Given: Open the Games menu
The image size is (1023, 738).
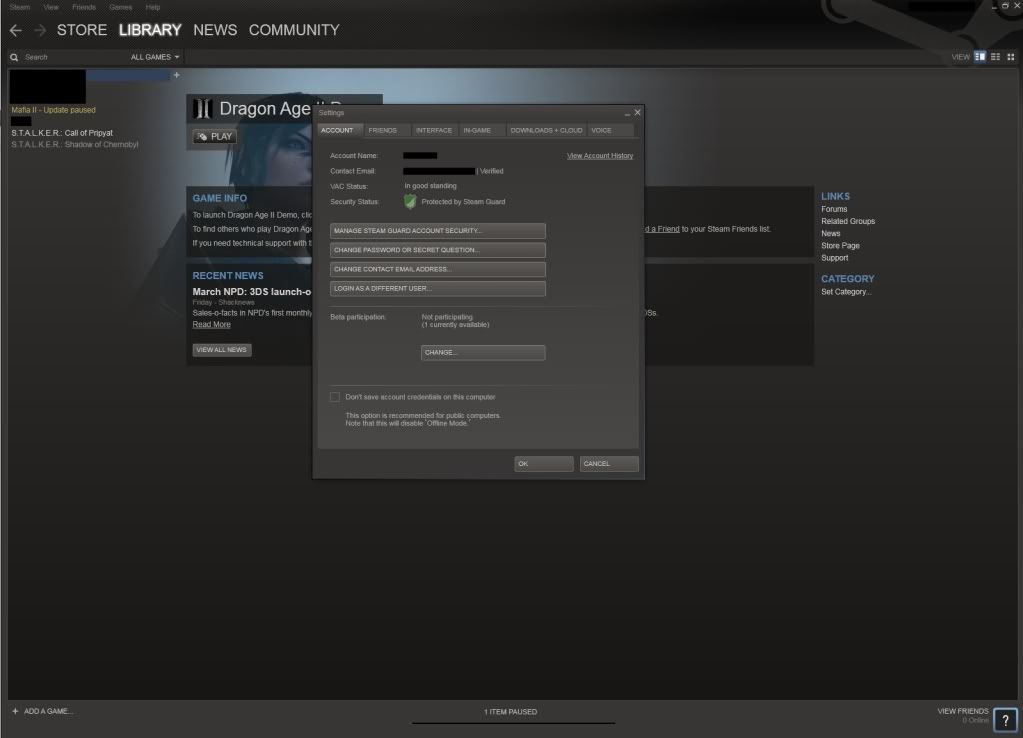Looking at the screenshot, I should click(121, 7).
